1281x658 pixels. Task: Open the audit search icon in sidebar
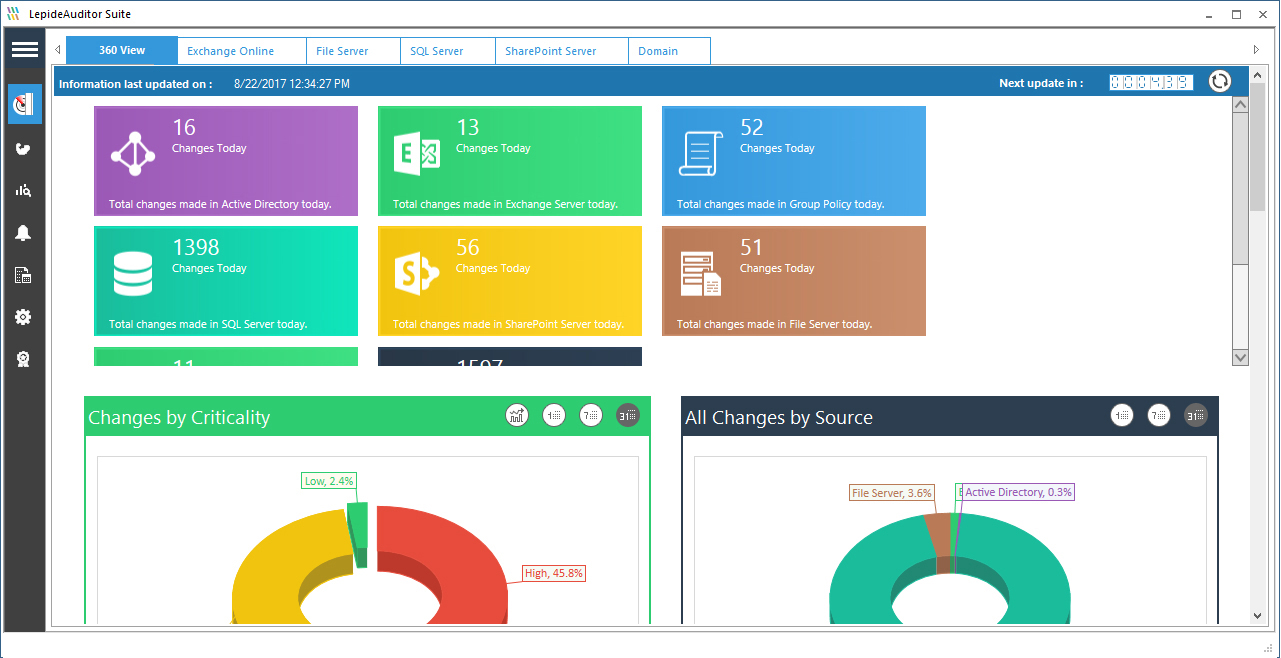(23, 190)
